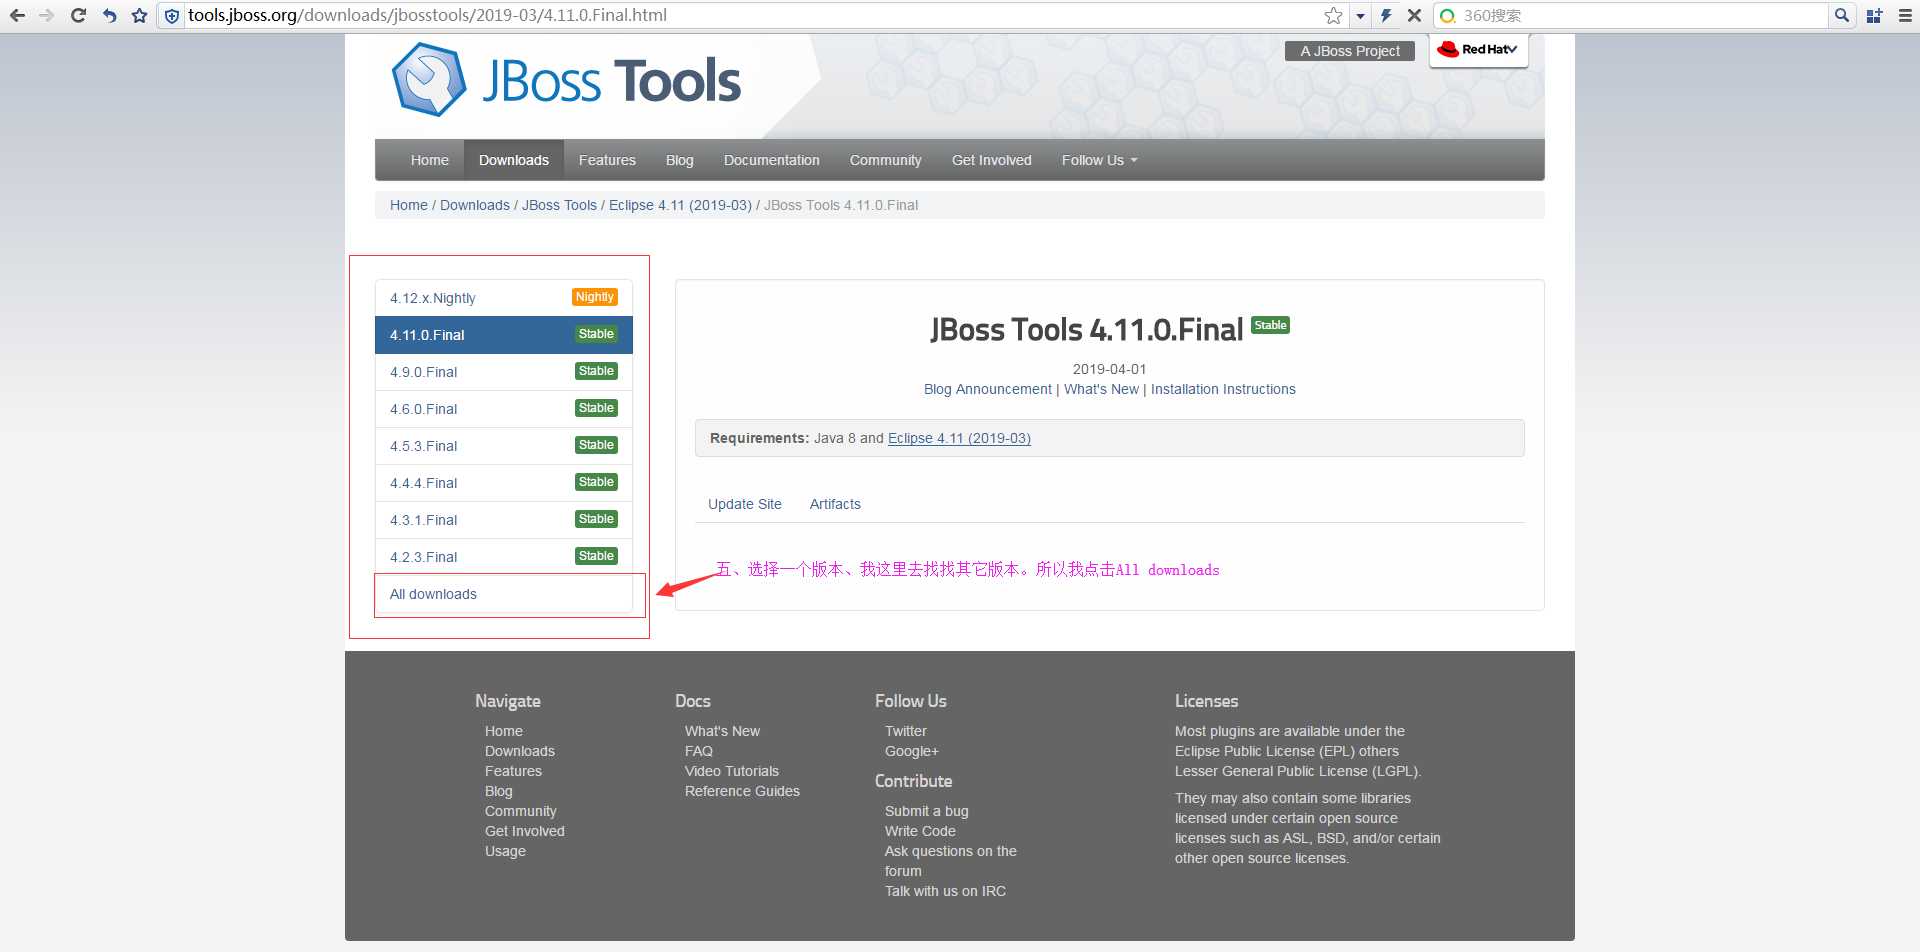This screenshot has height=952, width=1920.
Task: Open the extensions grid icon
Action: tap(1874, 15)
